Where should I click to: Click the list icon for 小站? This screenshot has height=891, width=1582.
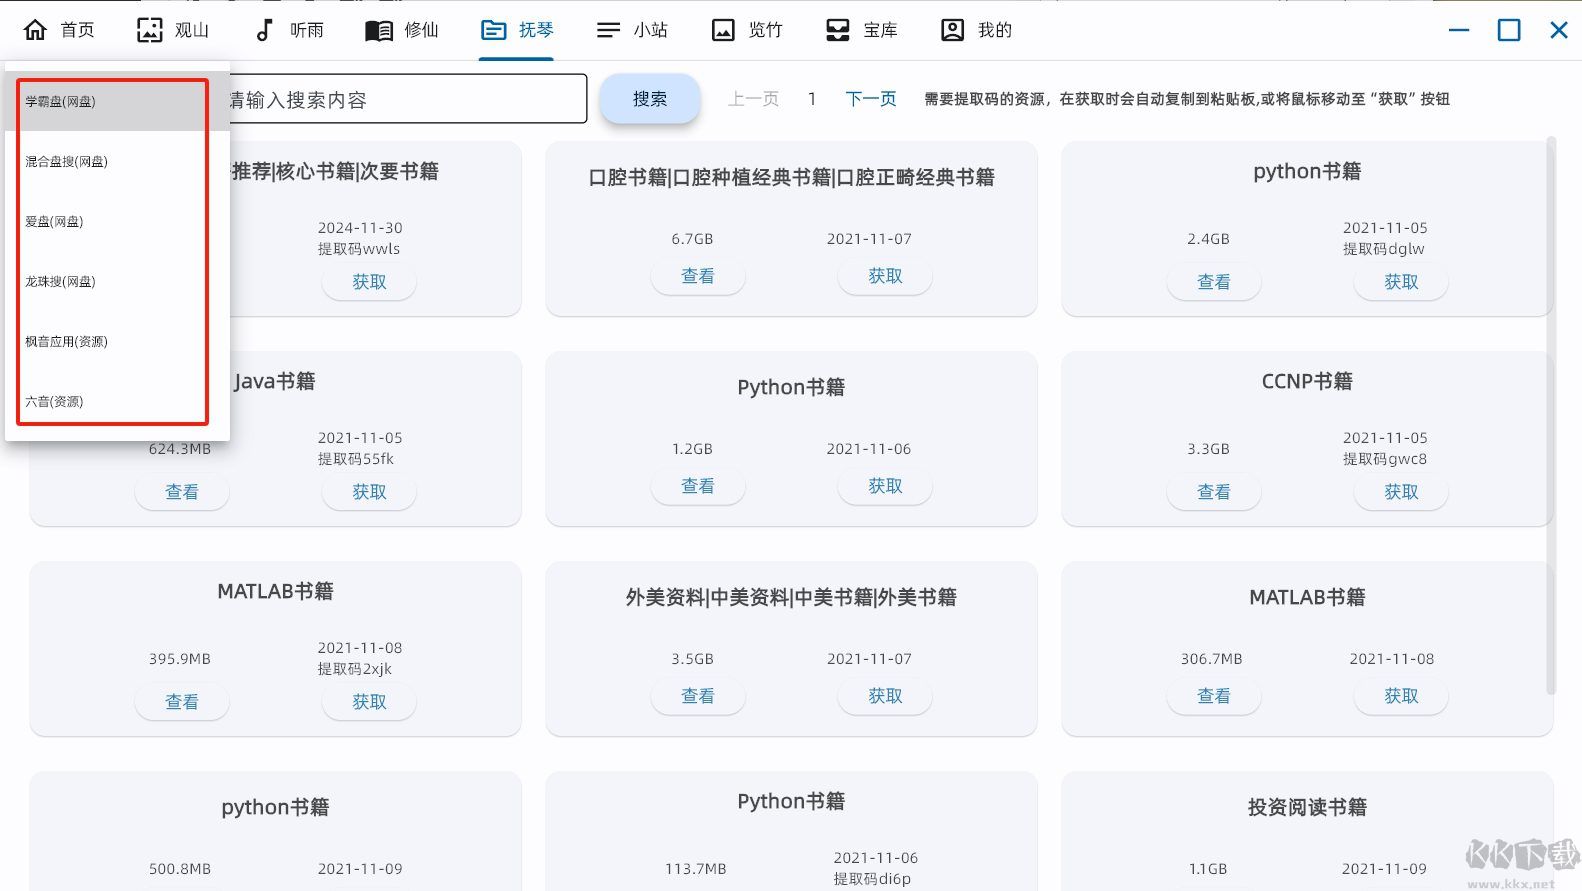608,30
